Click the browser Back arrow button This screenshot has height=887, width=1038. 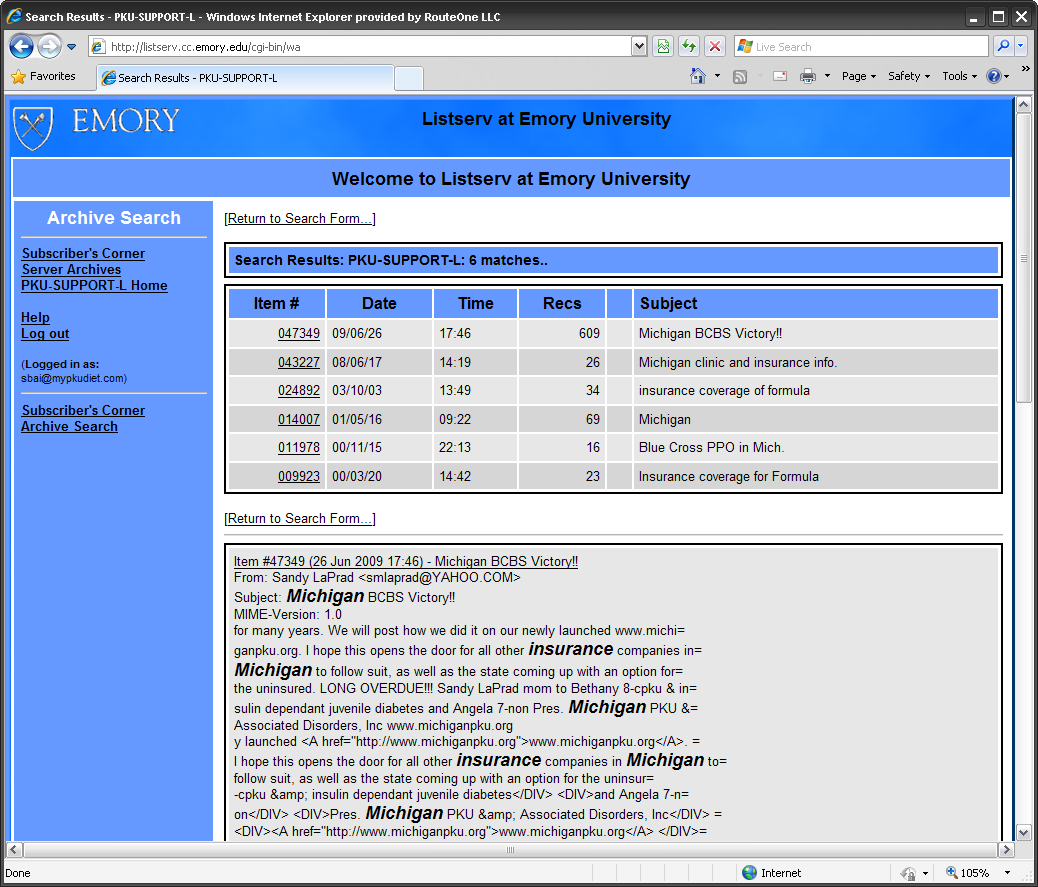(x=22, y=46)
